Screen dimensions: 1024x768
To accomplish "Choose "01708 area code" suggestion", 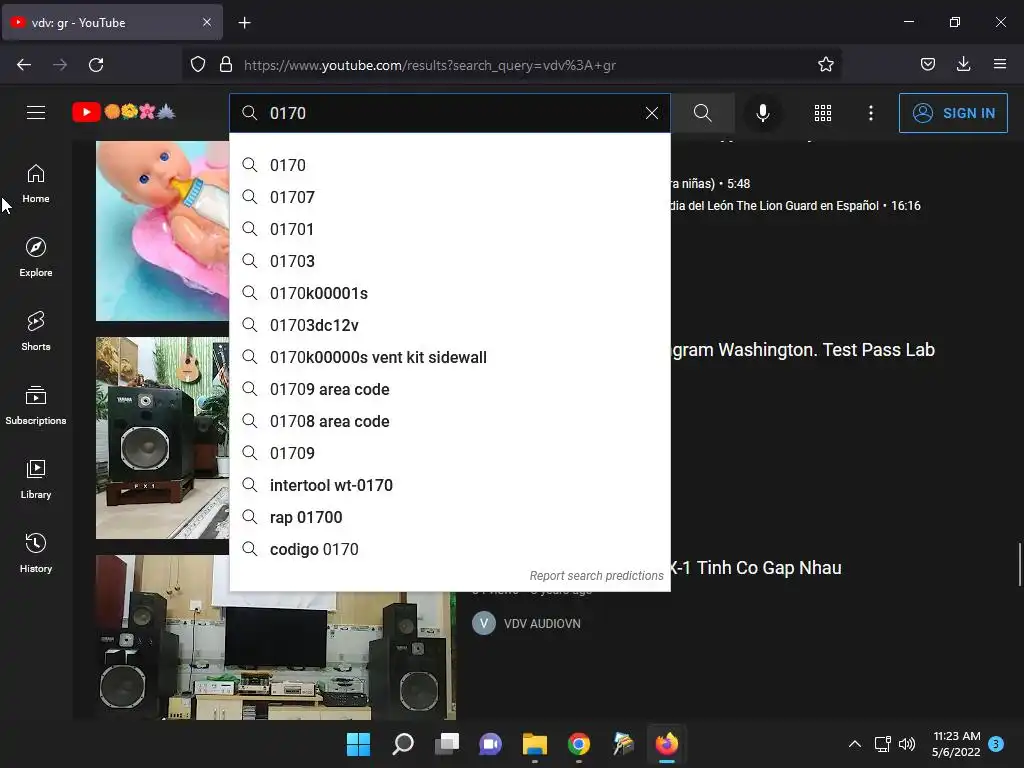I will [x=450, y=421].
